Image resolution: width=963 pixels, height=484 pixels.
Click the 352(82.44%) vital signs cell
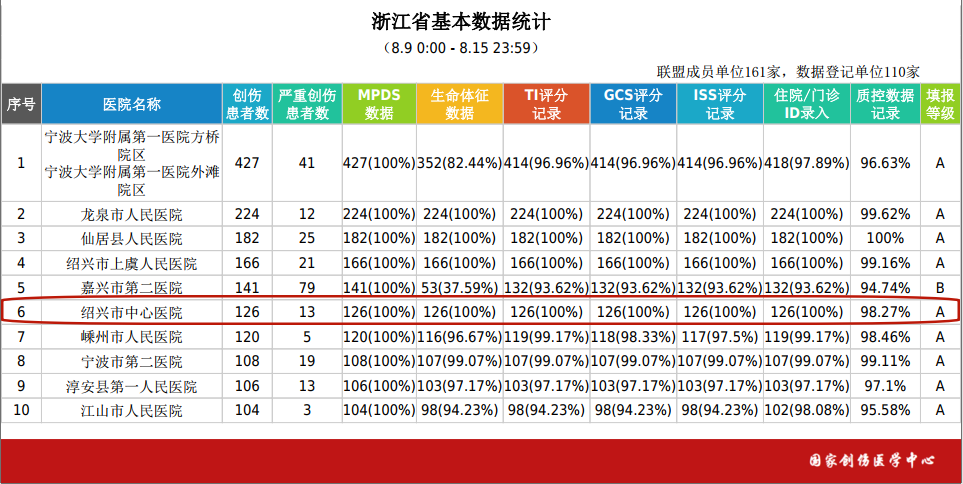click(x=459, y=163)
